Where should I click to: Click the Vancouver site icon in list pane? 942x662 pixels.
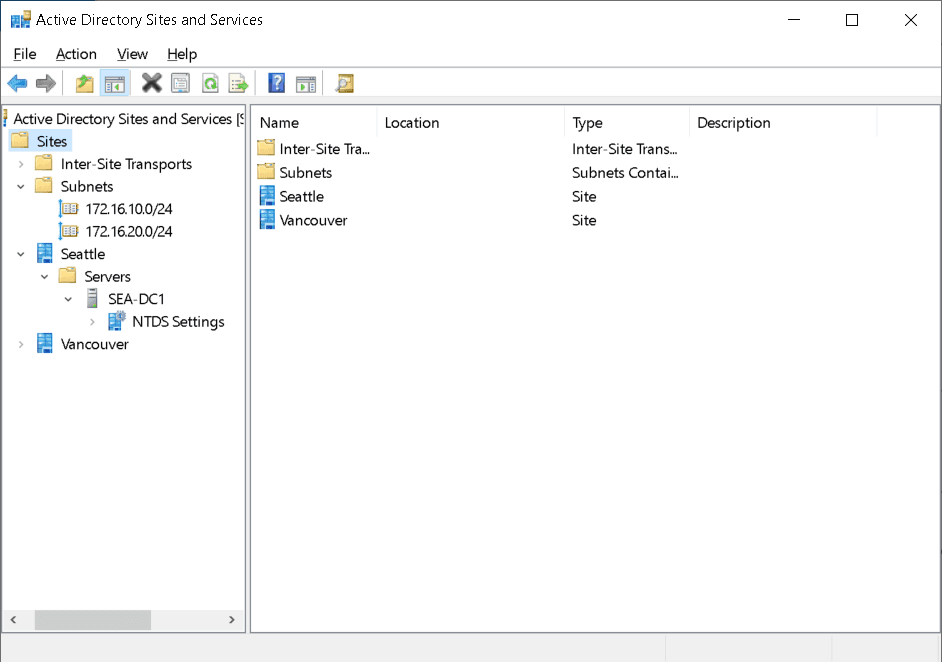267,220
